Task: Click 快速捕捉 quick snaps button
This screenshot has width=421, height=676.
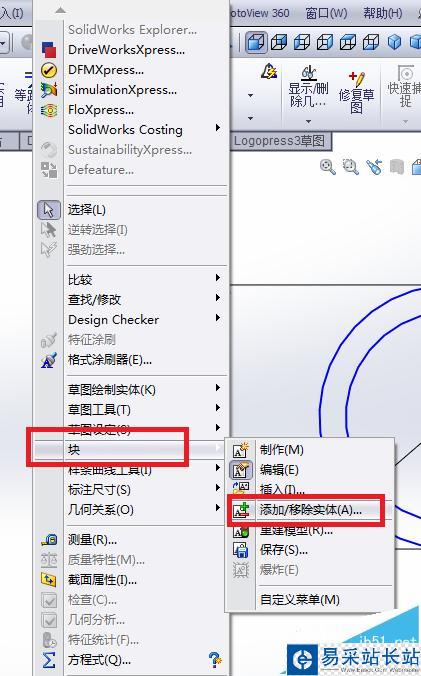Action: [404, 88]
